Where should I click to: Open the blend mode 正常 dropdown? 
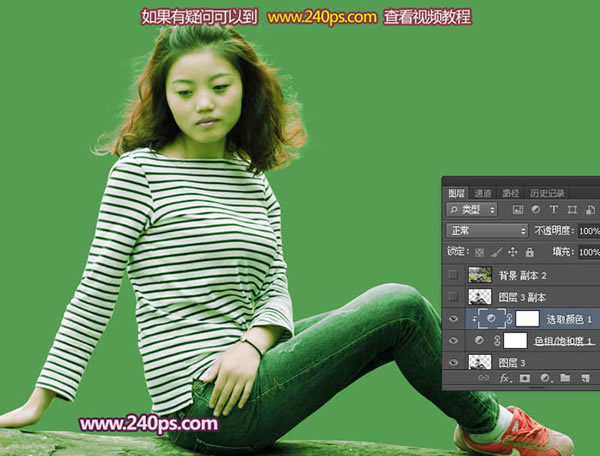pos(487,231)
